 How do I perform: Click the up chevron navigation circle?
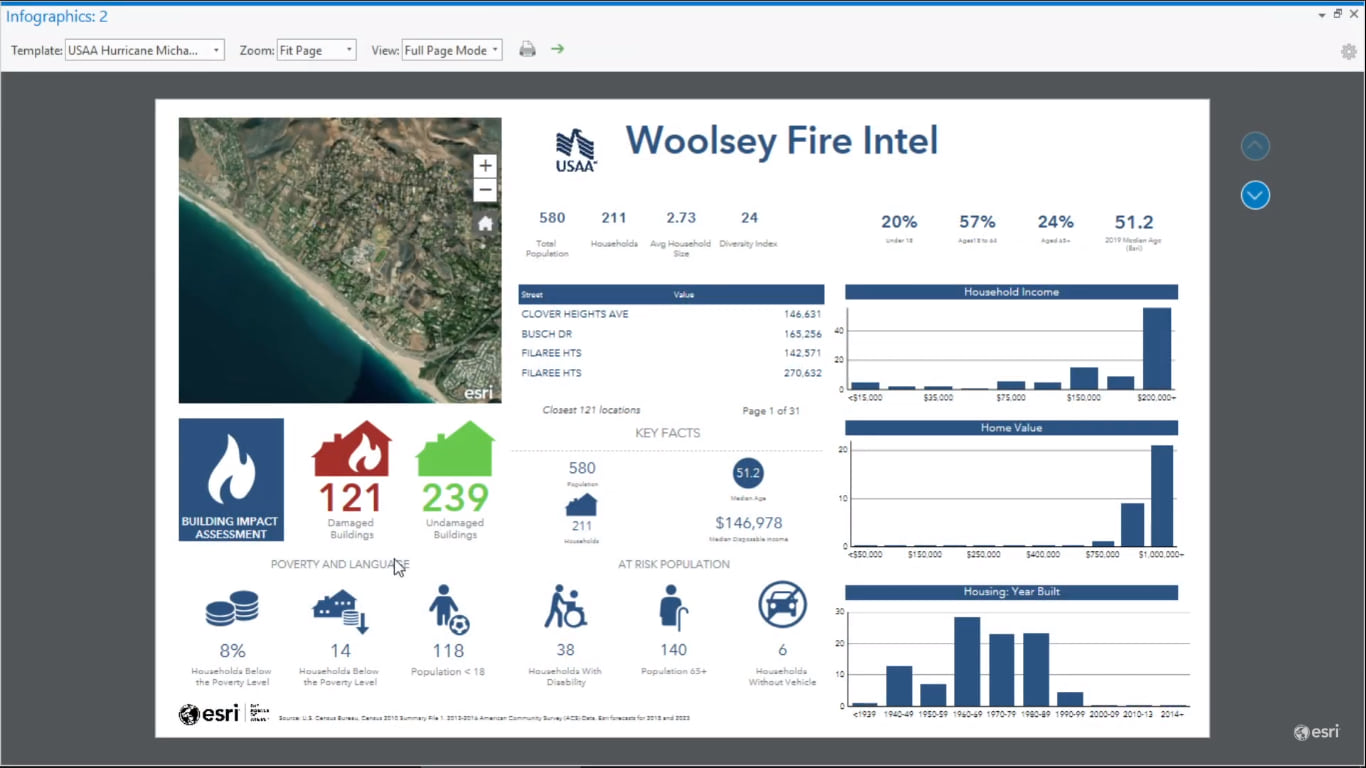pyautogui.click(x=1255, y=146)
